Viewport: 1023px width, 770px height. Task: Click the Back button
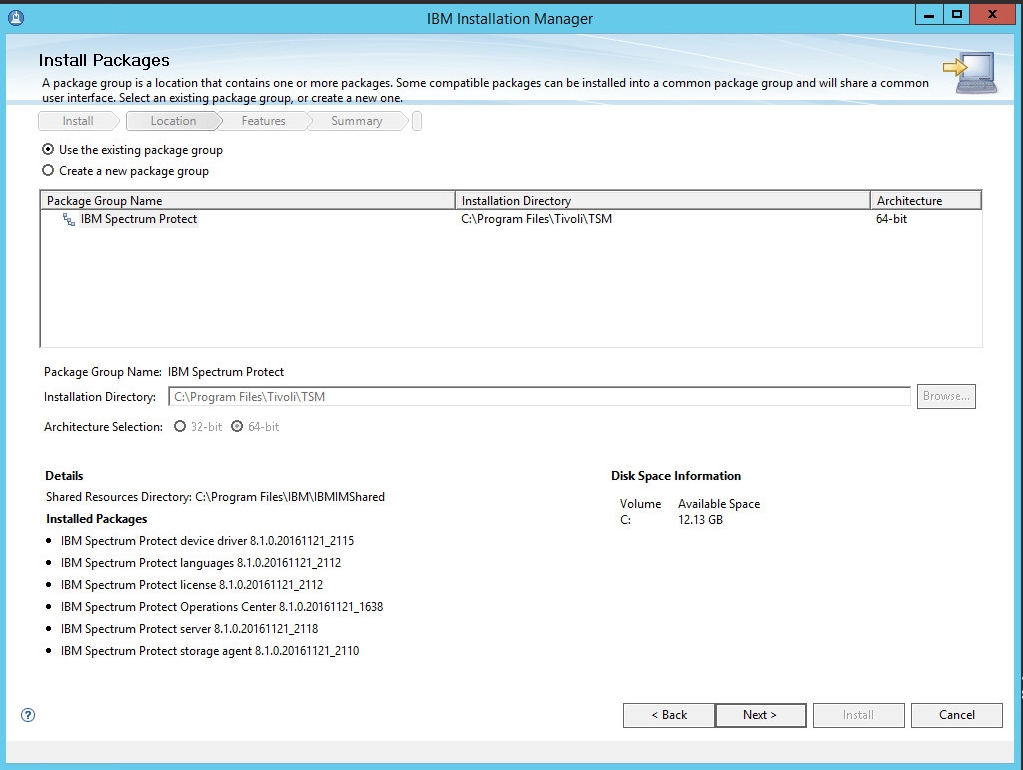pos(669,715)
